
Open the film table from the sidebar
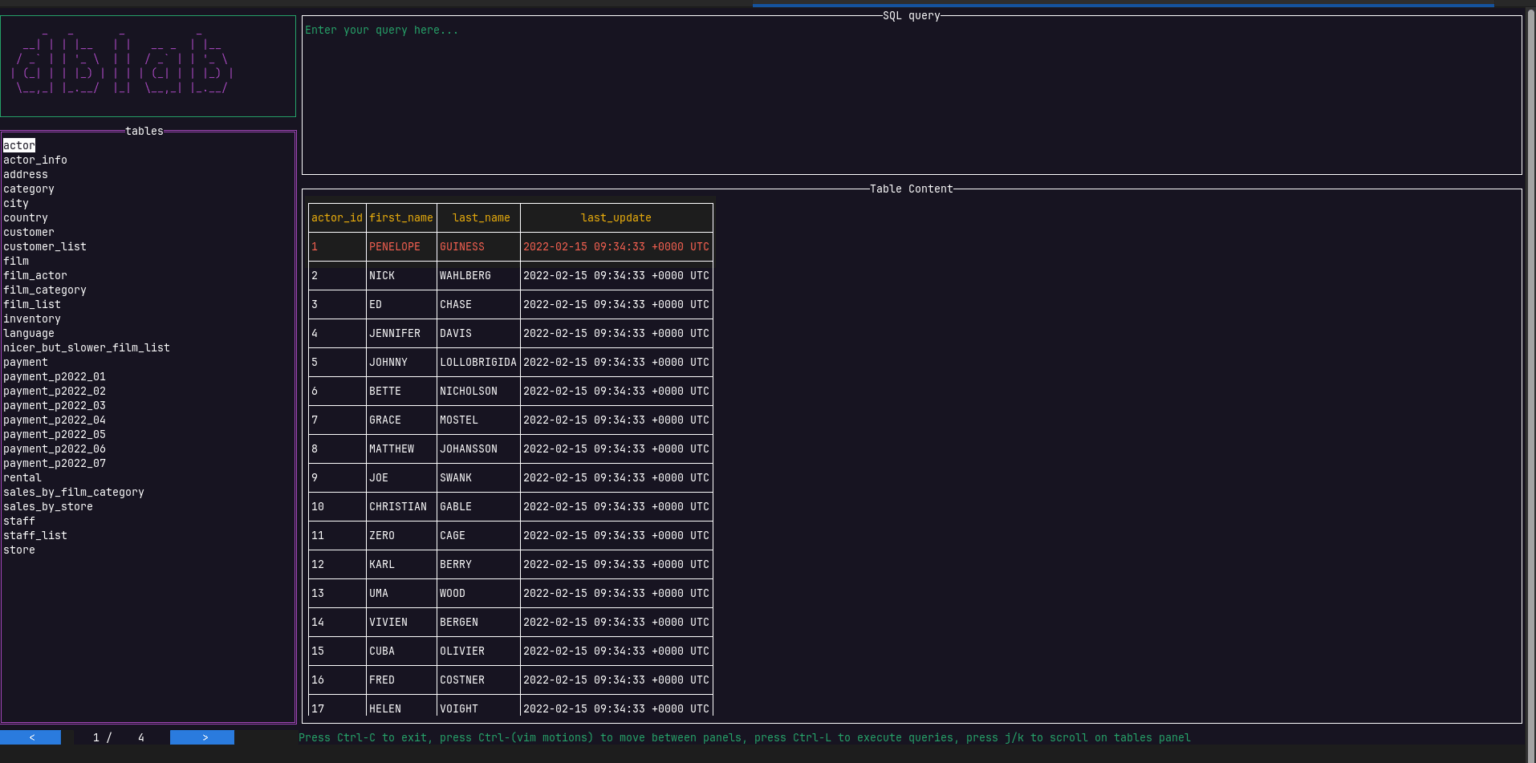pyautogui.click(x=15, y=260)
